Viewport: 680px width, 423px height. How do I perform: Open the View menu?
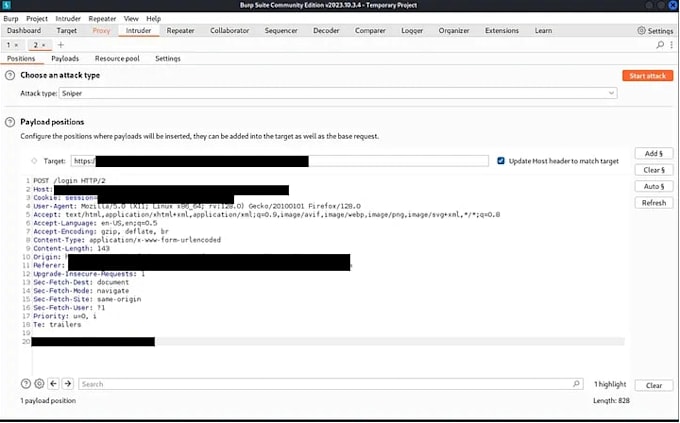click(131, 19)
